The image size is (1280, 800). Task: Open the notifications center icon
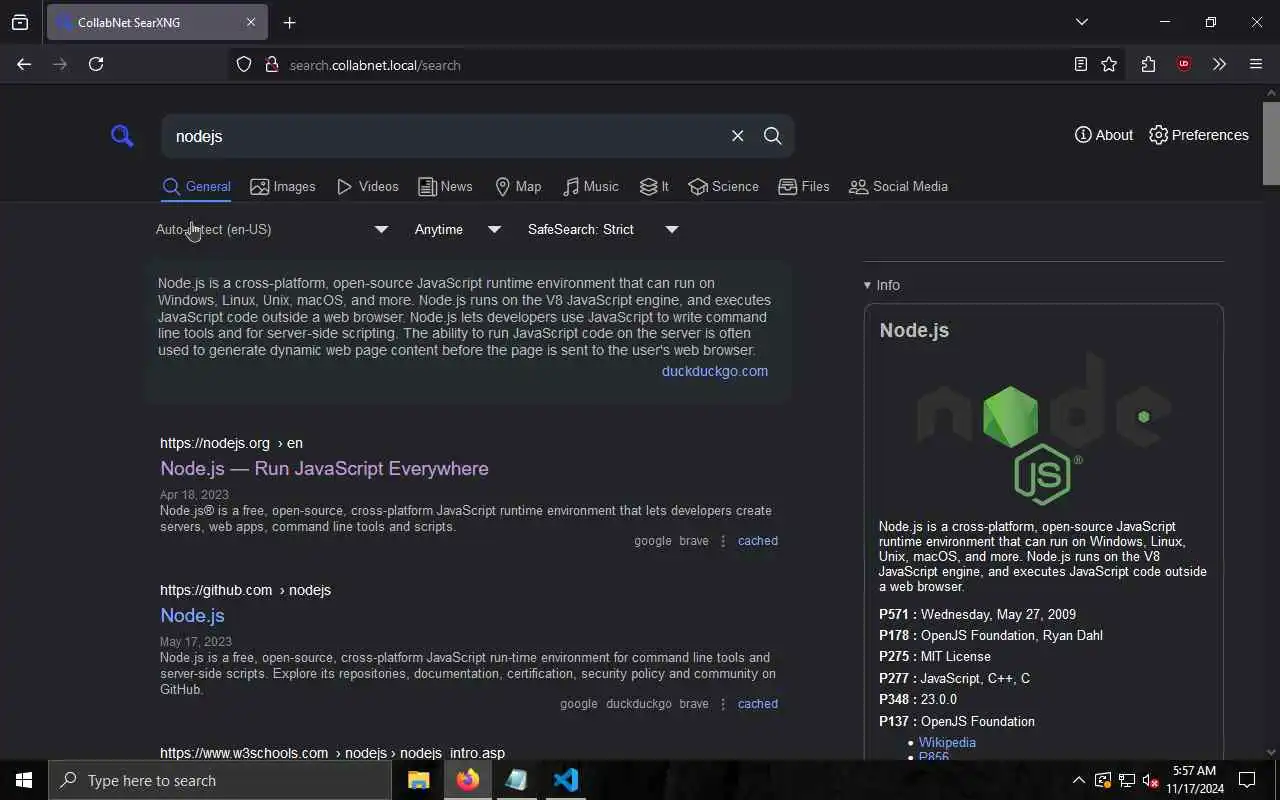pyautogui.click(x=1247, y=780)
